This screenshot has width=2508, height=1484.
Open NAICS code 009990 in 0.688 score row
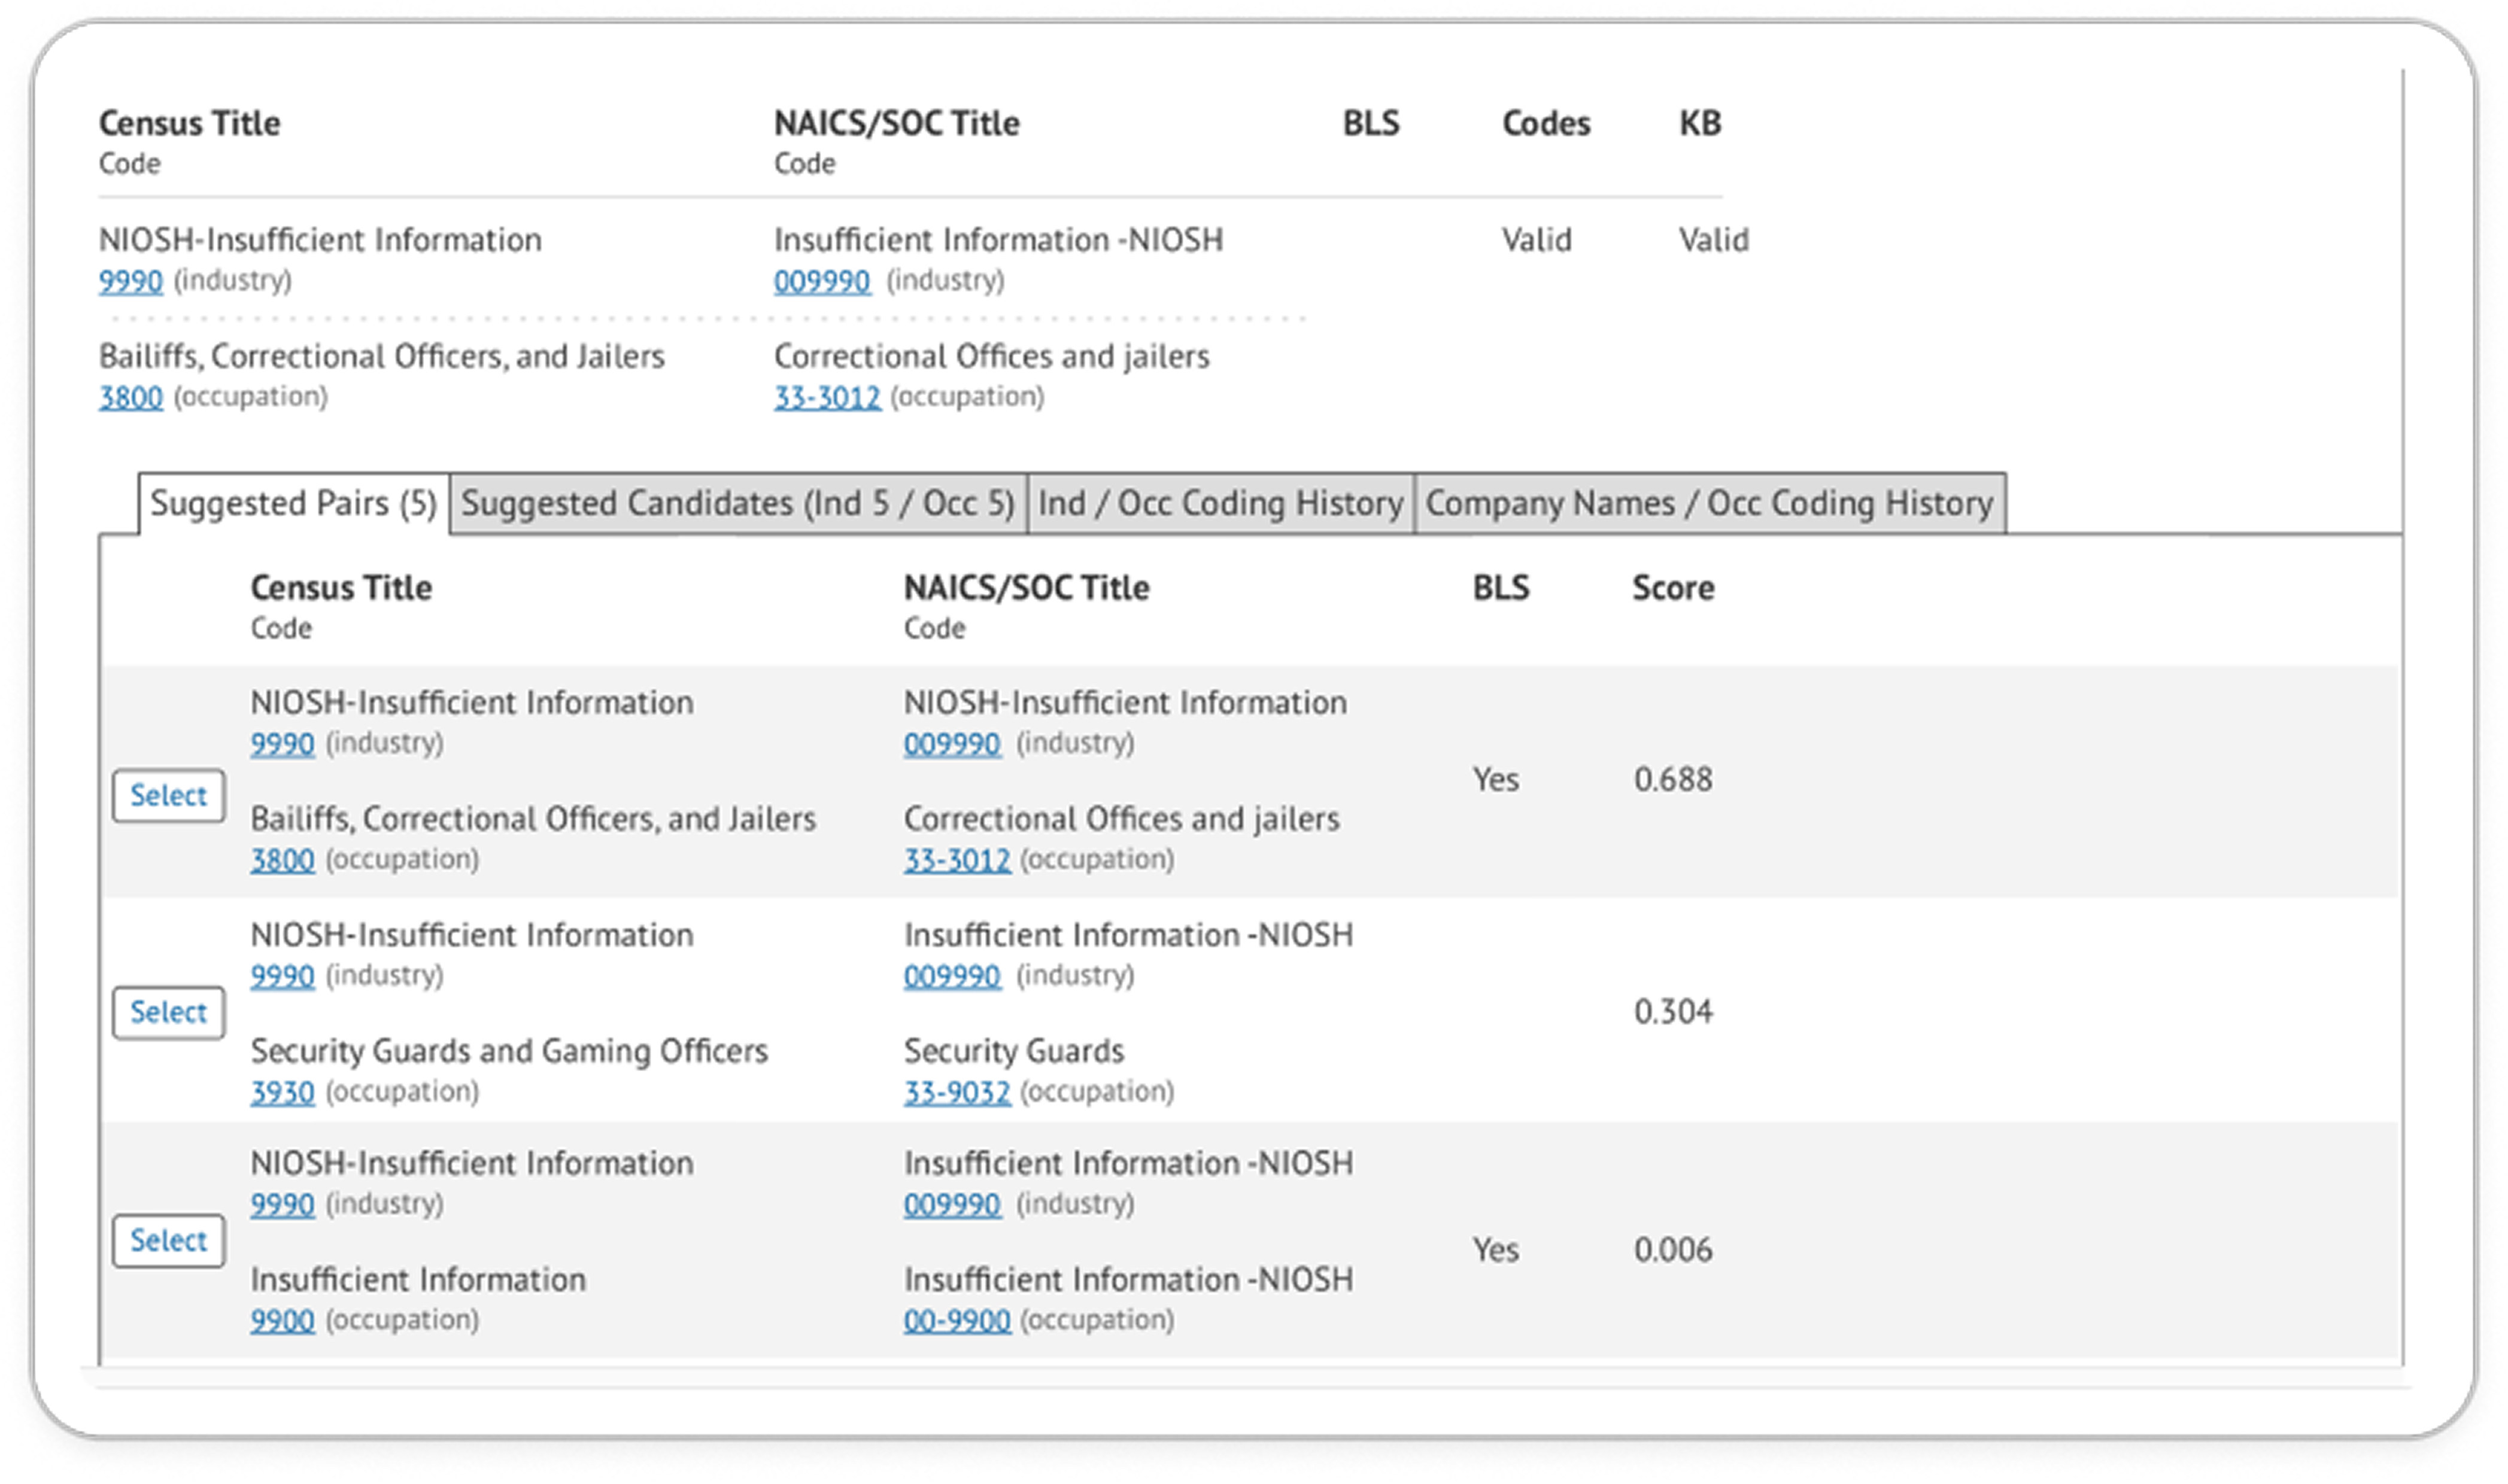click(x=952, y=744)
